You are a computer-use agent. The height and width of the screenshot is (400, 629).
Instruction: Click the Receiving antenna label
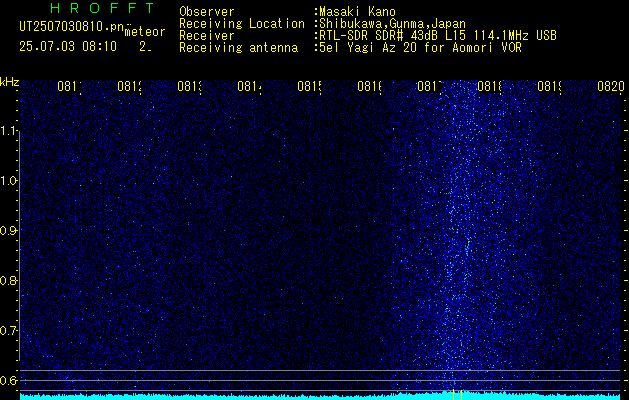click(x=238, y=48)
